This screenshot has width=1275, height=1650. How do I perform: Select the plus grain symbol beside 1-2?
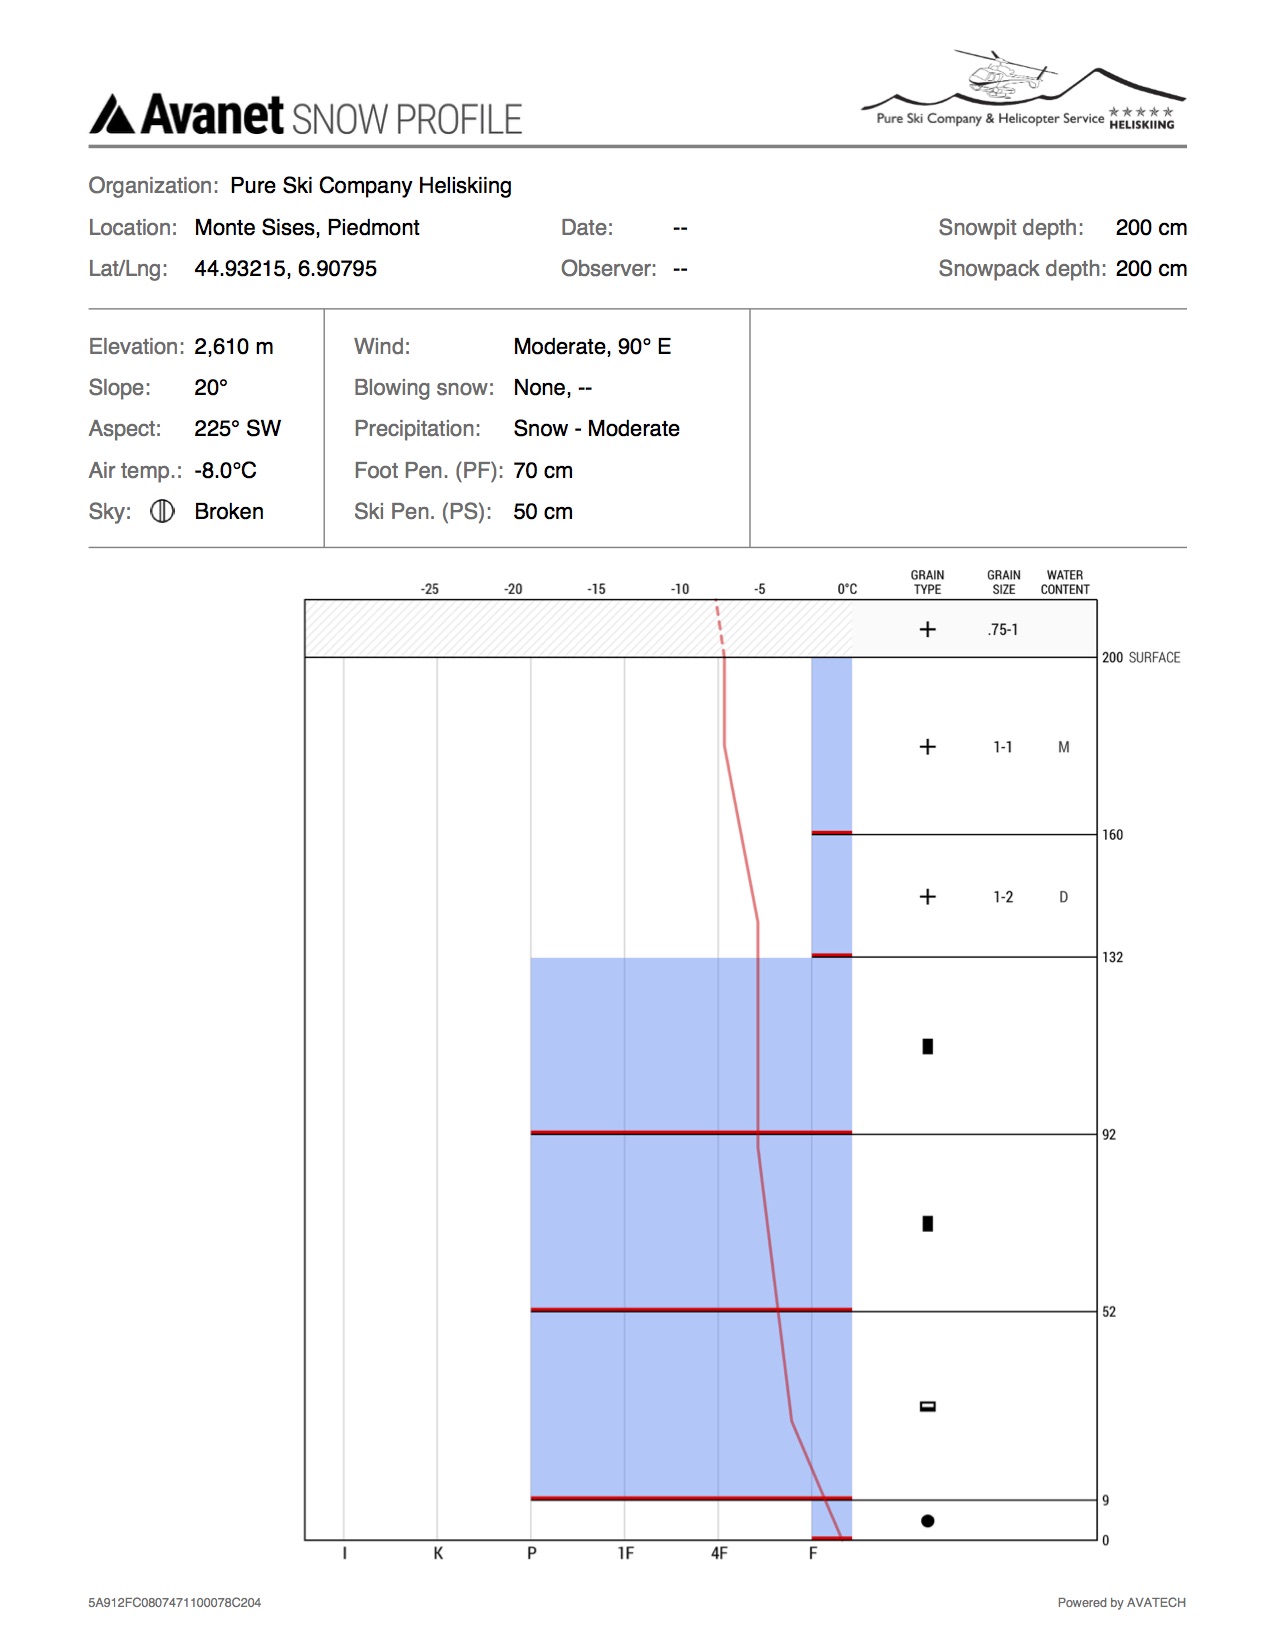point(927,897)
